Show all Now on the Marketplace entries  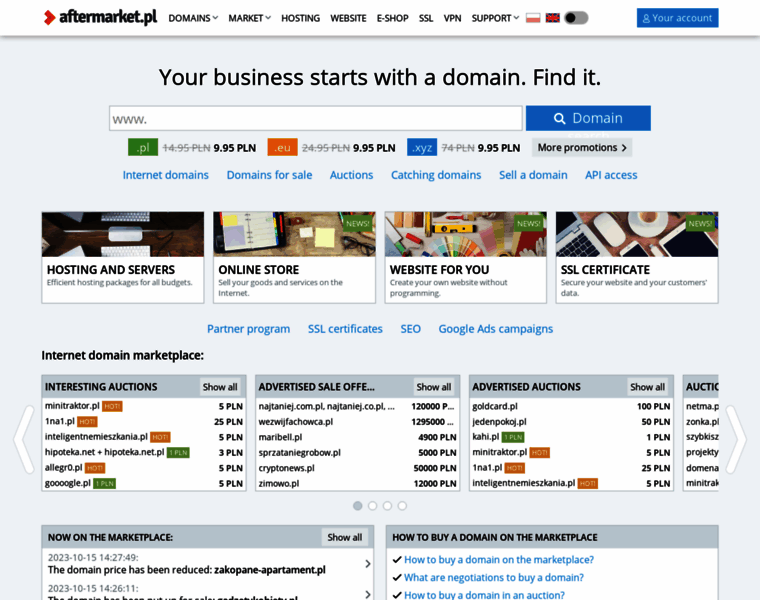[345, 537]
